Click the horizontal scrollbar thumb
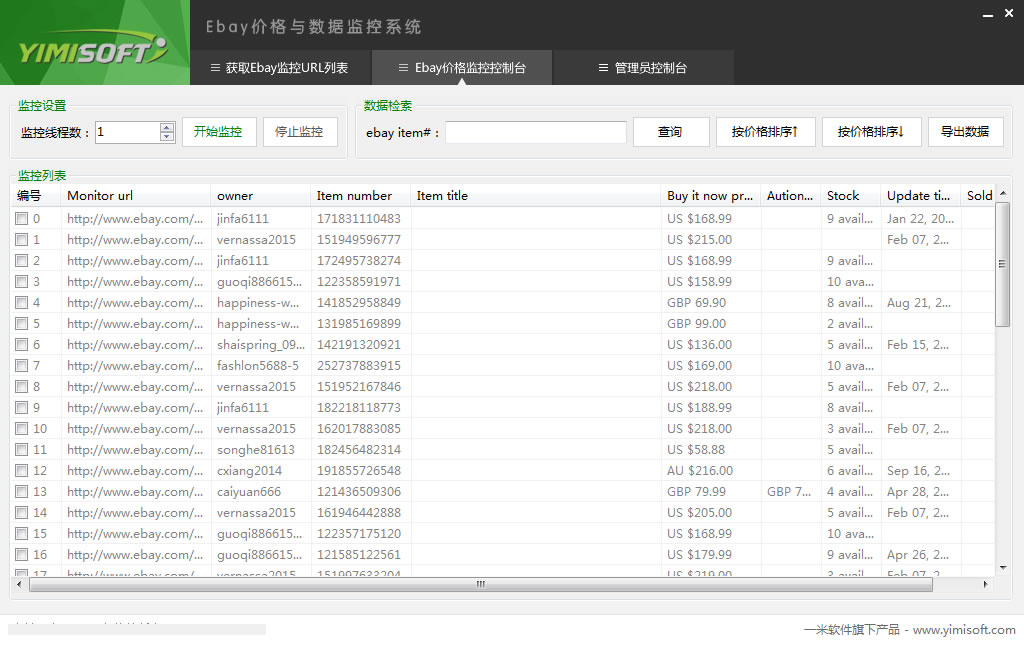 [481, 584]
